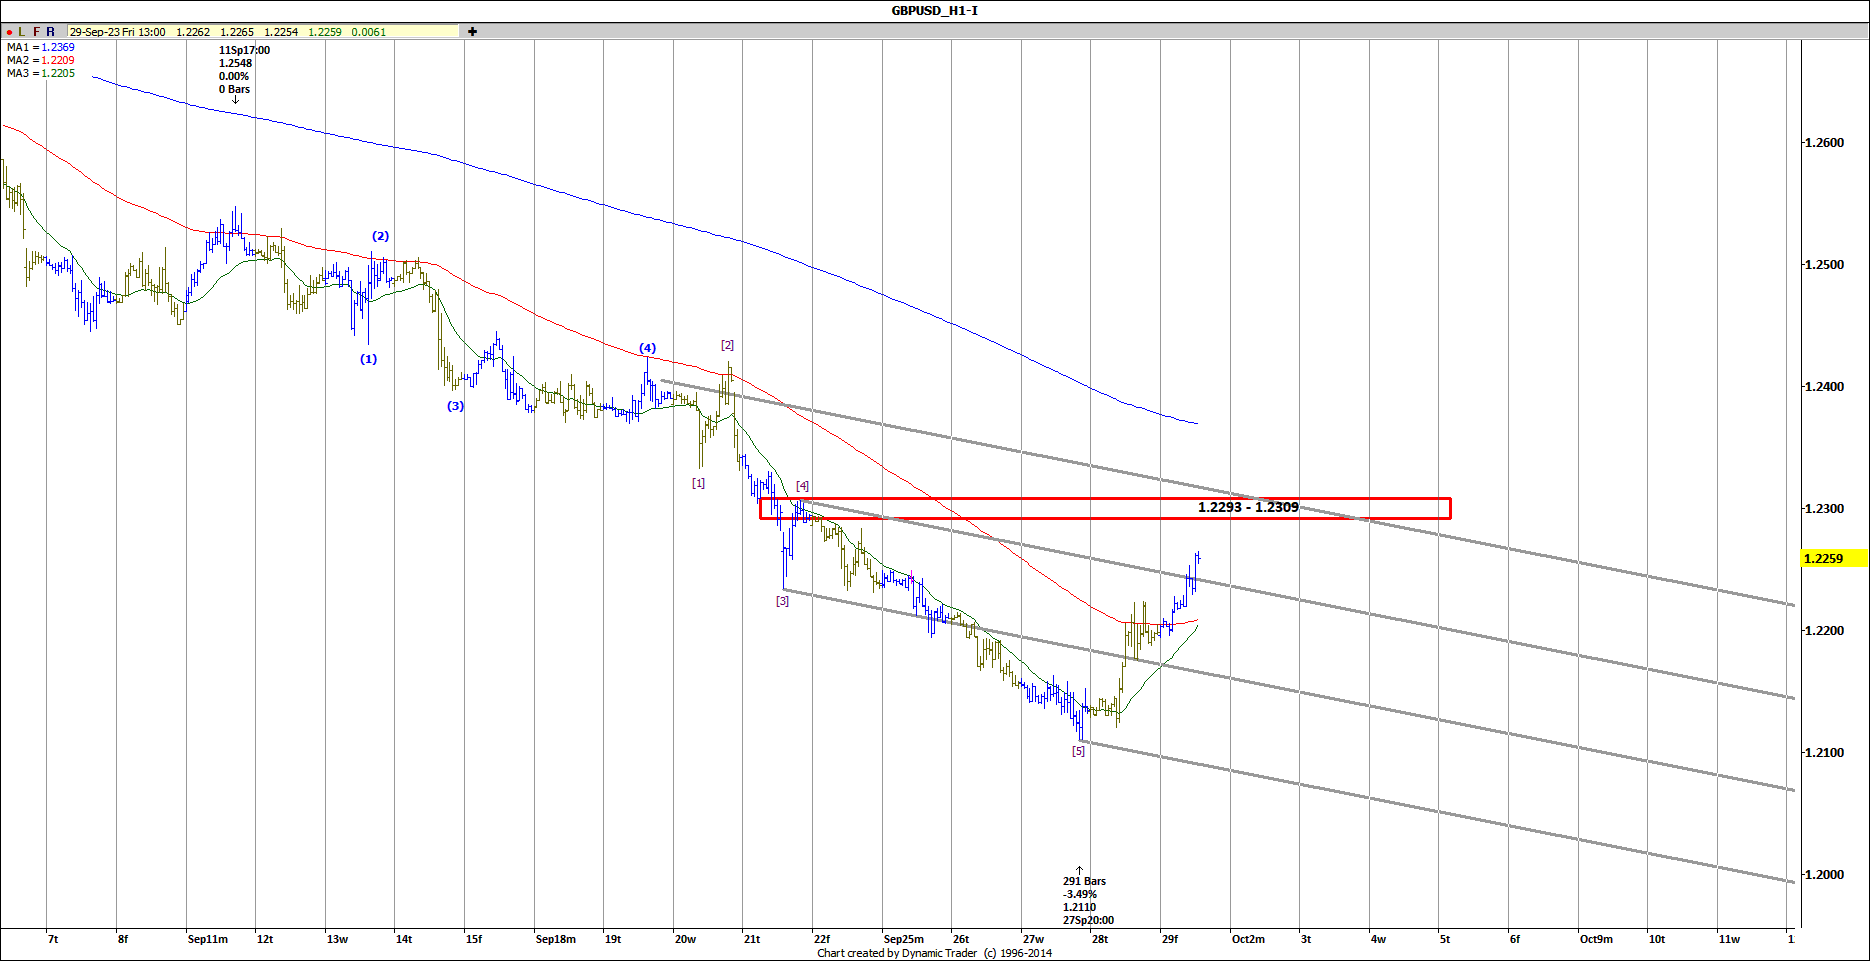Click the yellow 1.2259 current price tag
1870x961 pixels.
pyautogui.click(x=1834, y=558)
